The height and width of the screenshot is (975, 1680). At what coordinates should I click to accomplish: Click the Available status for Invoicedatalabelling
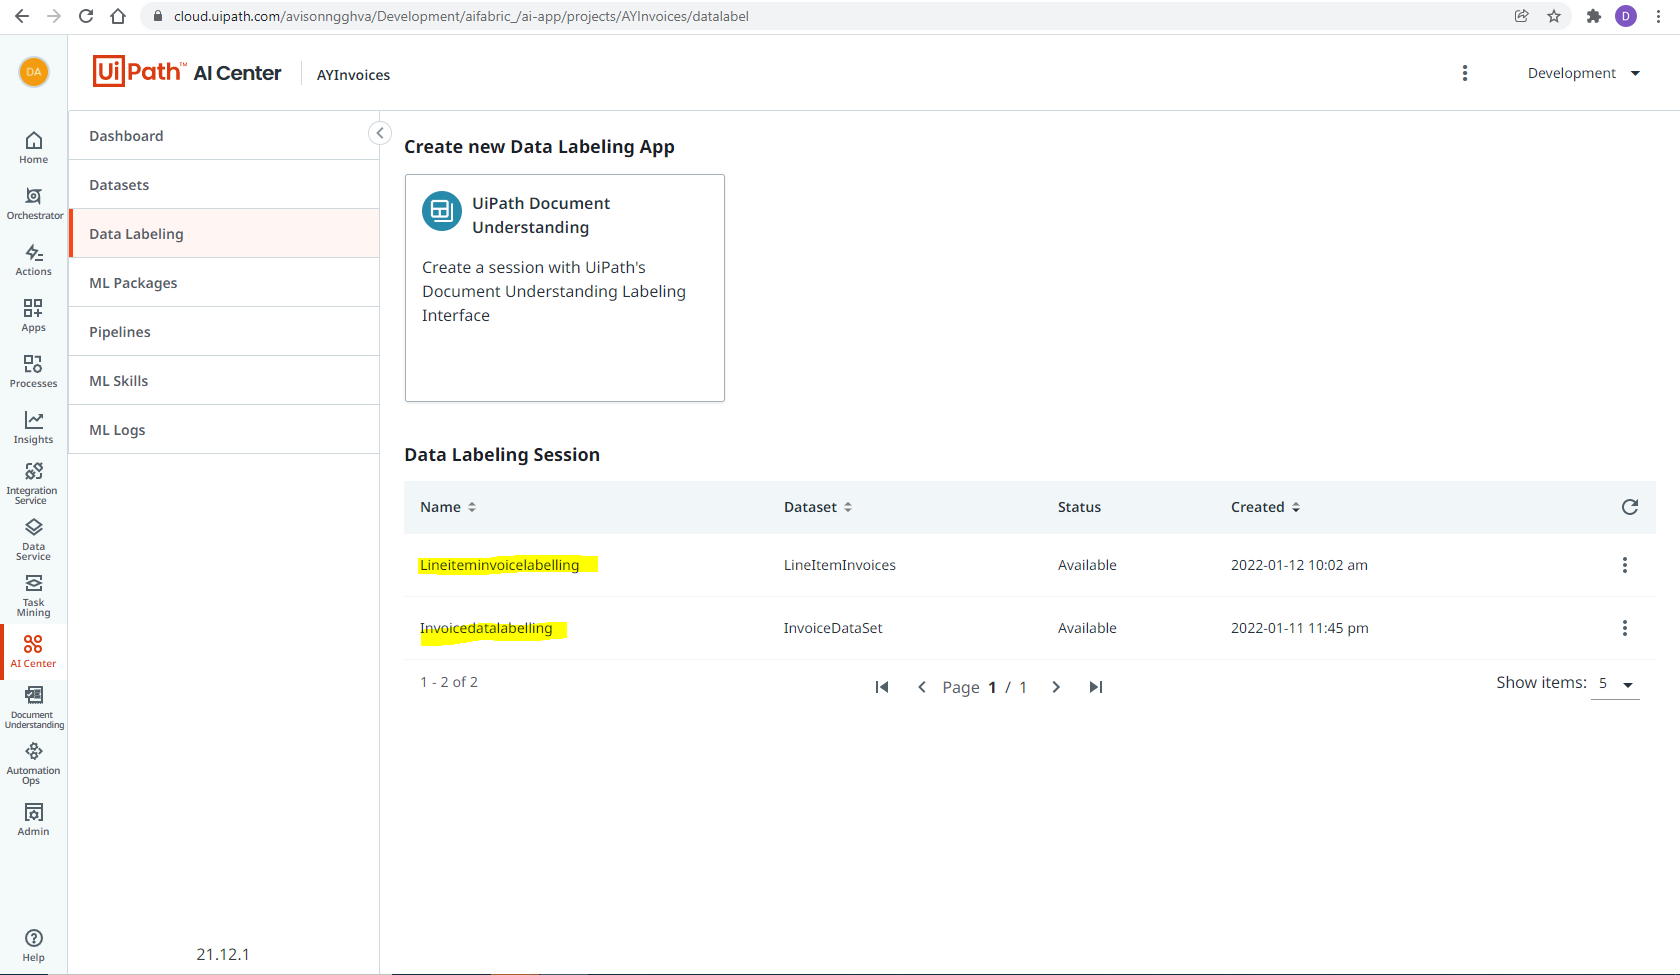[1087, 628]
